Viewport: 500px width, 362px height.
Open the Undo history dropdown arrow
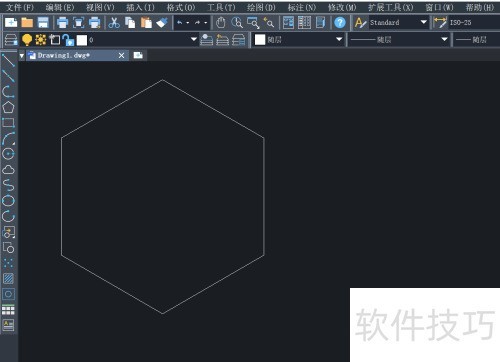(x=188, y=23)
